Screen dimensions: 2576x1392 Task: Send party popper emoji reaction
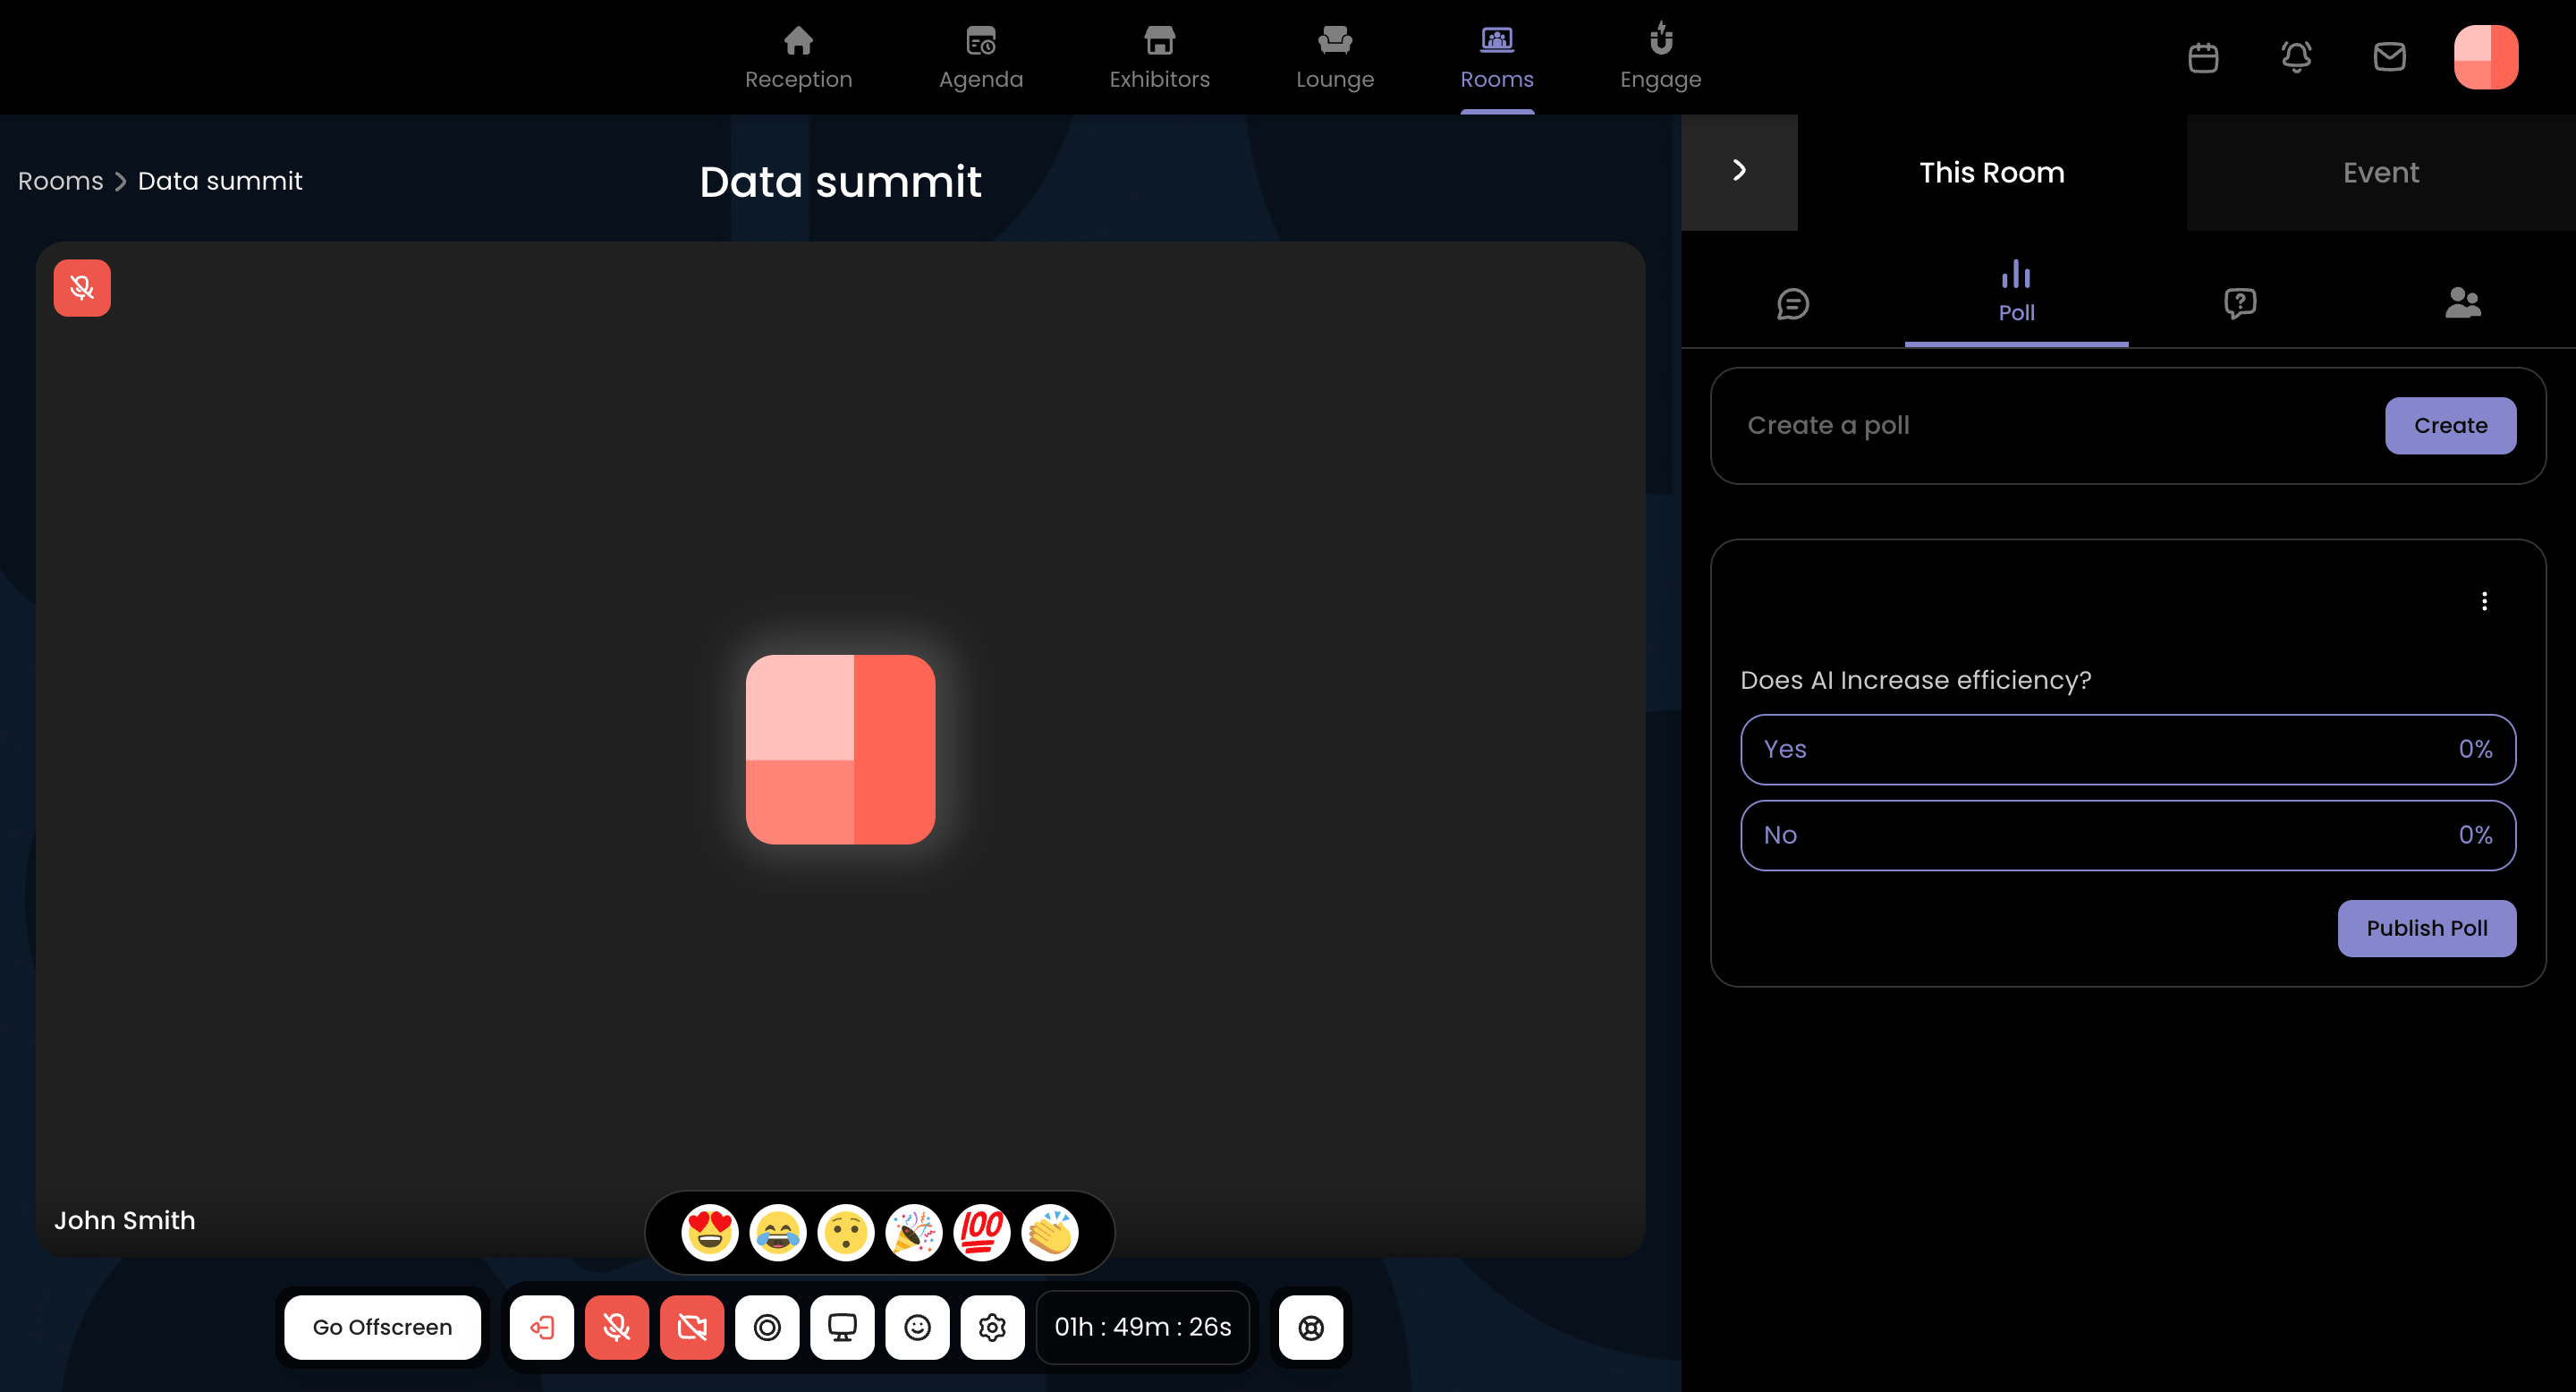click(x=914, y=1232)
